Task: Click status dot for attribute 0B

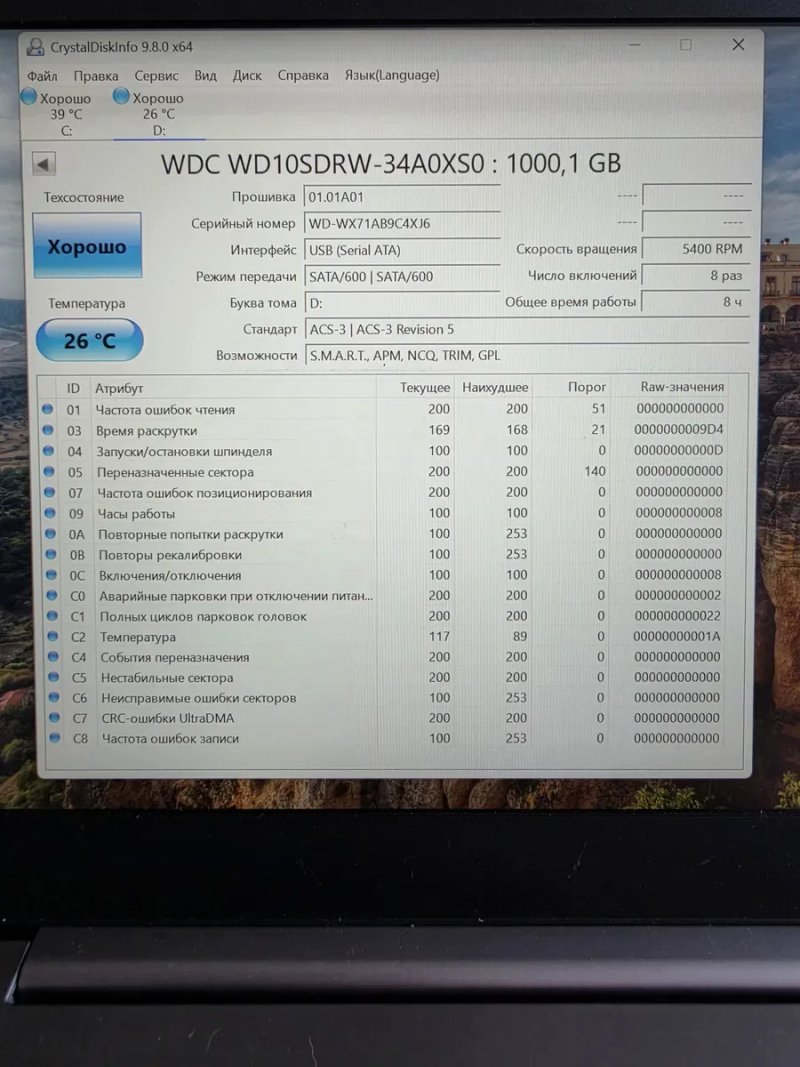Action: (51, 554)
